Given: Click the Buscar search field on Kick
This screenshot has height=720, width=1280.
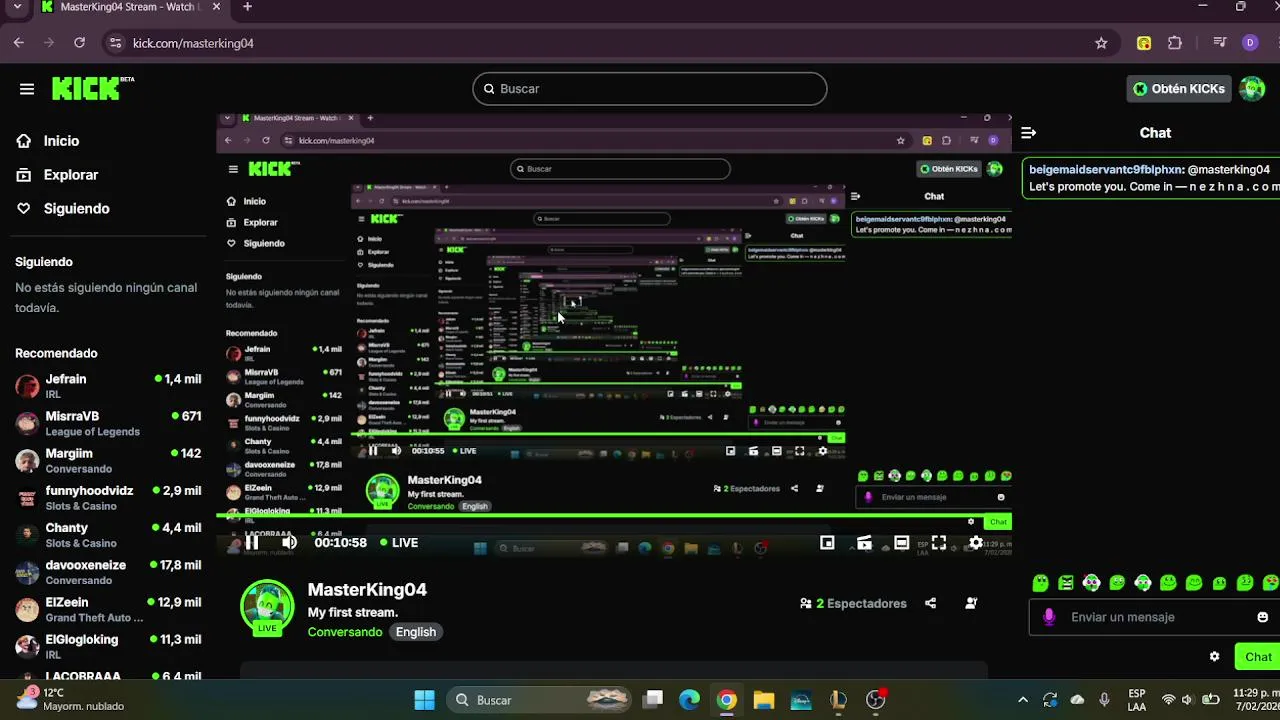Looking at the screenshot, I should (x=650, y=89).
